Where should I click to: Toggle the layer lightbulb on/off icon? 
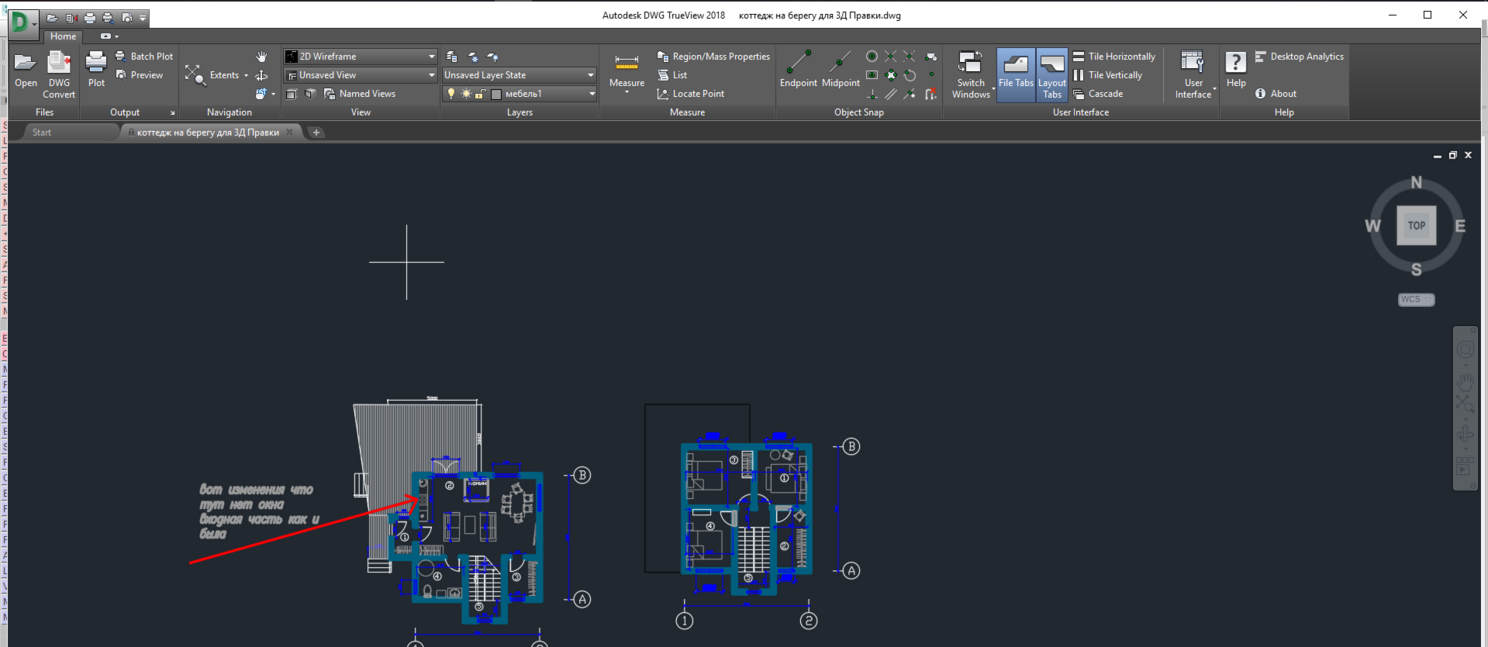click(451, 94)
